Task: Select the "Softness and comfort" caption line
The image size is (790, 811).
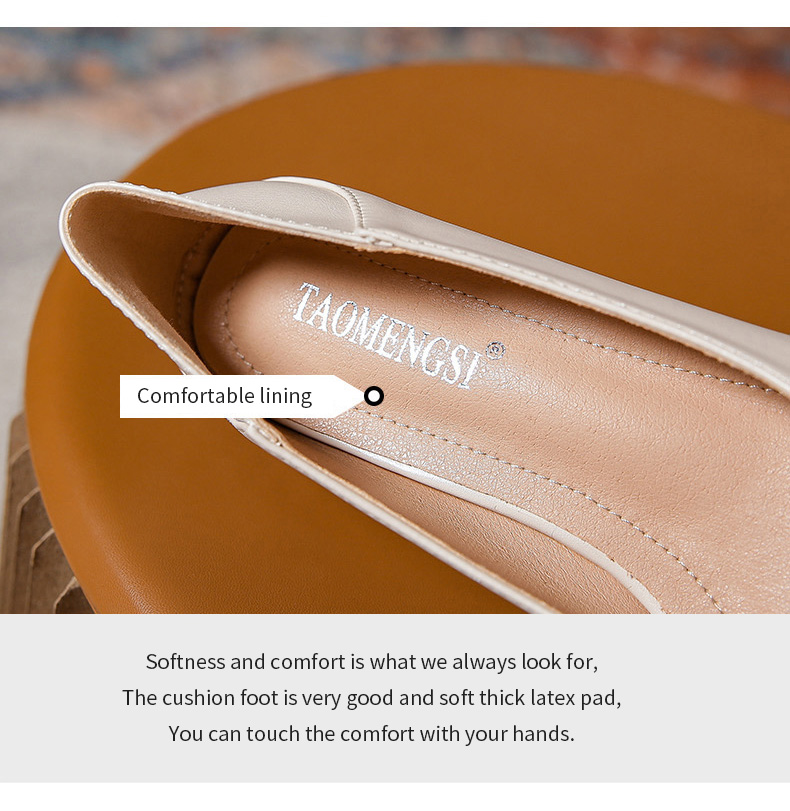Action: pyautogui.click(x=371, y=662)
